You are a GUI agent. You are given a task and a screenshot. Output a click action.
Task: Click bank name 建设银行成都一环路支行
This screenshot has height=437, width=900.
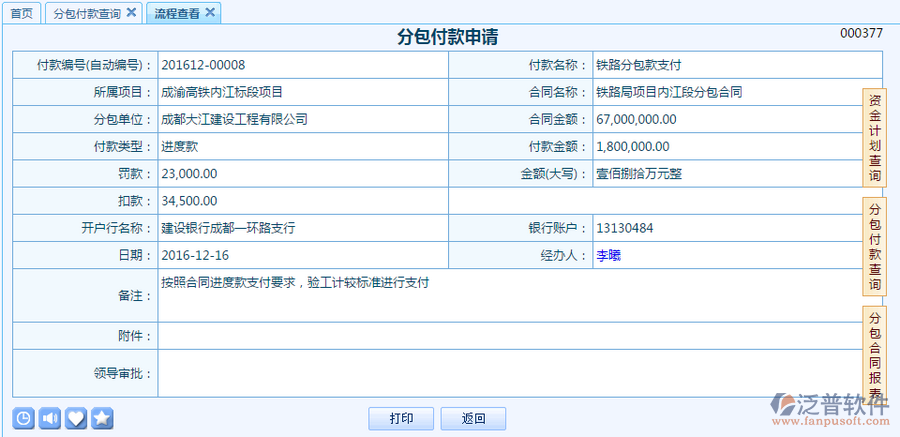point(228,229)
